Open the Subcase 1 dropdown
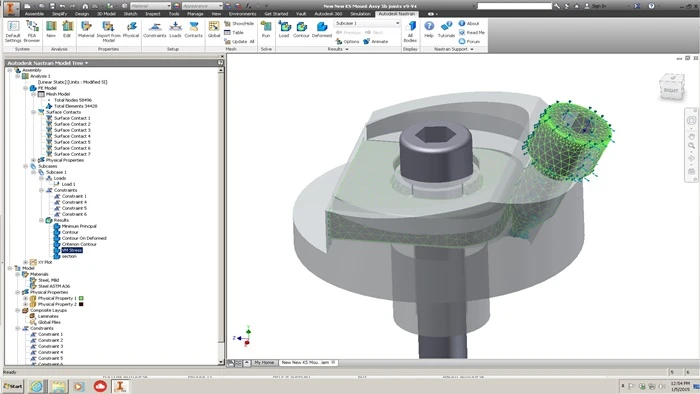 367,23
